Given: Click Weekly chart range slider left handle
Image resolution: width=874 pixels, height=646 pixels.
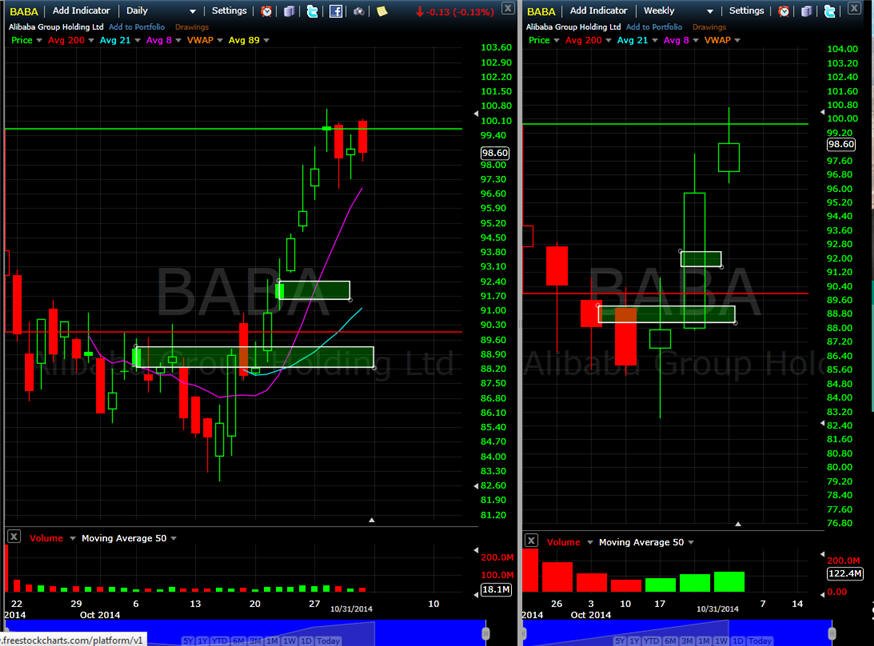Looking at the screenshot, I should point(524,633).
